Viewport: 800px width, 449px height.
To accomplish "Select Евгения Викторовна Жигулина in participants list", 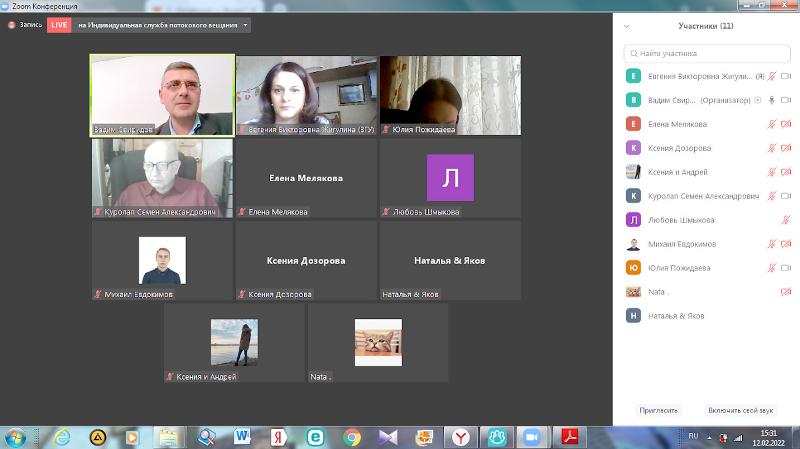I will click(x=700, y=76).
